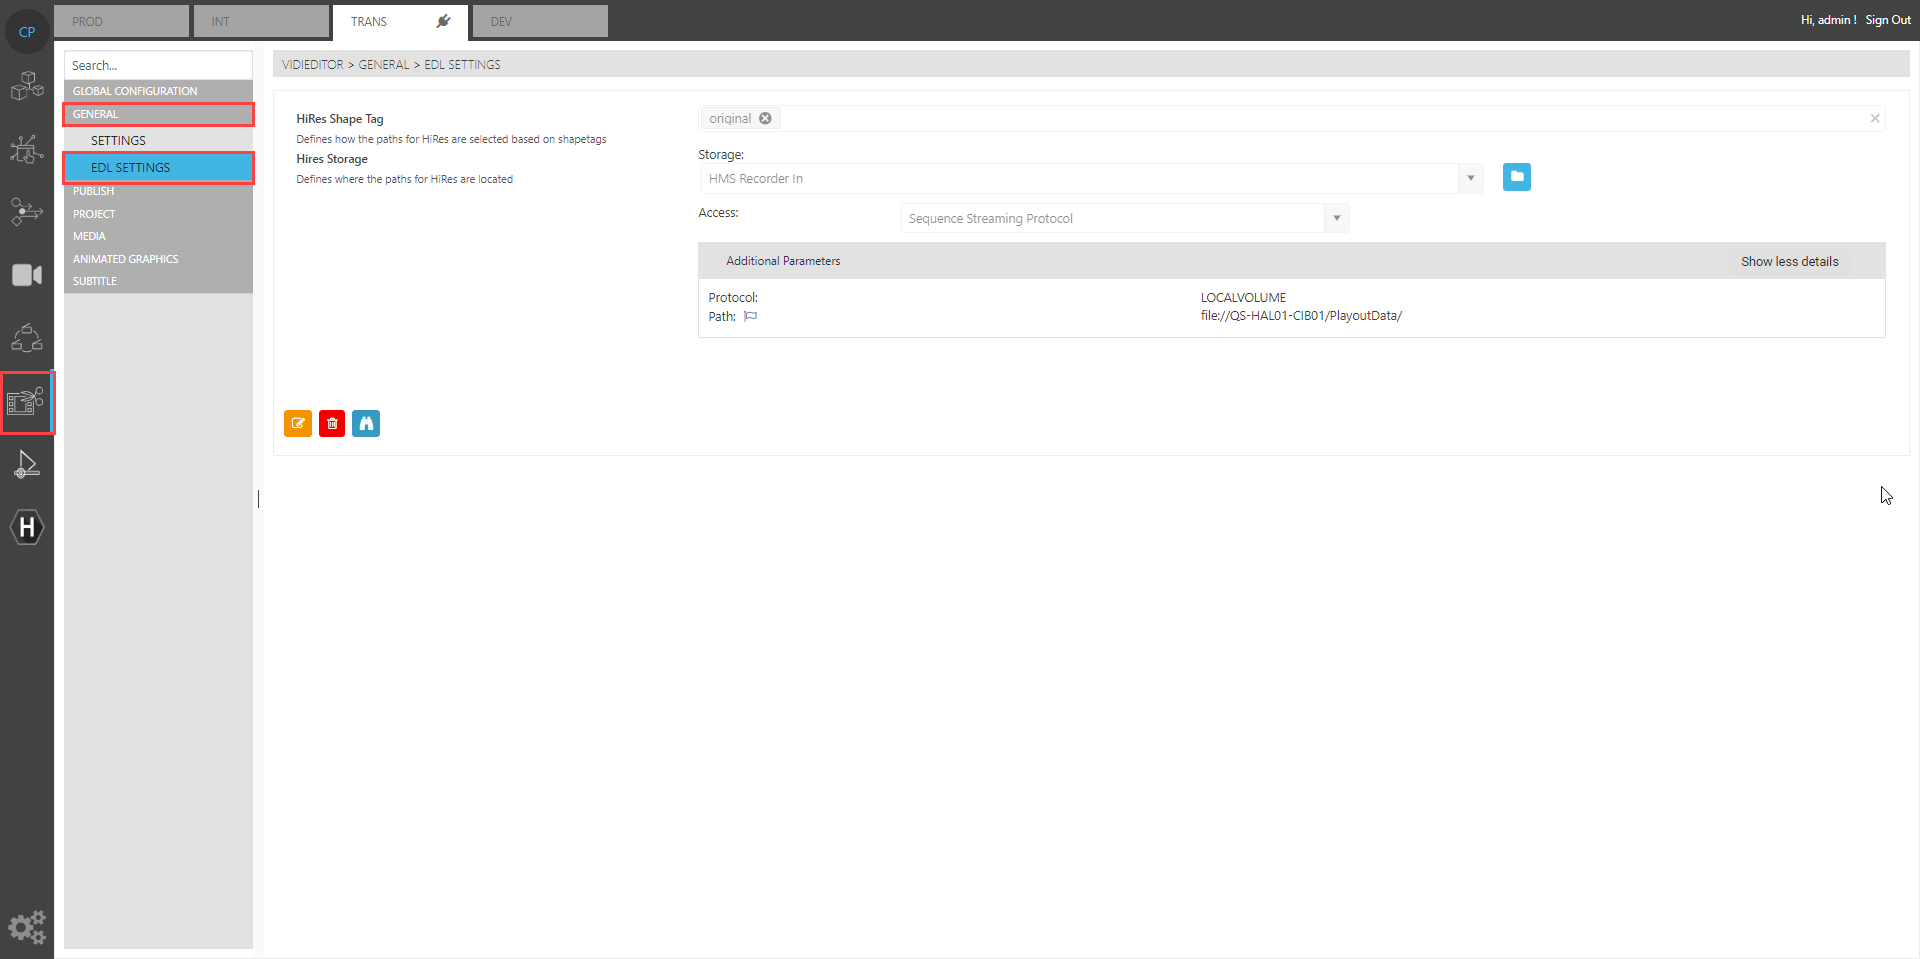
Task: Switch to the PROD environment tab
Action: coord(121,21)
